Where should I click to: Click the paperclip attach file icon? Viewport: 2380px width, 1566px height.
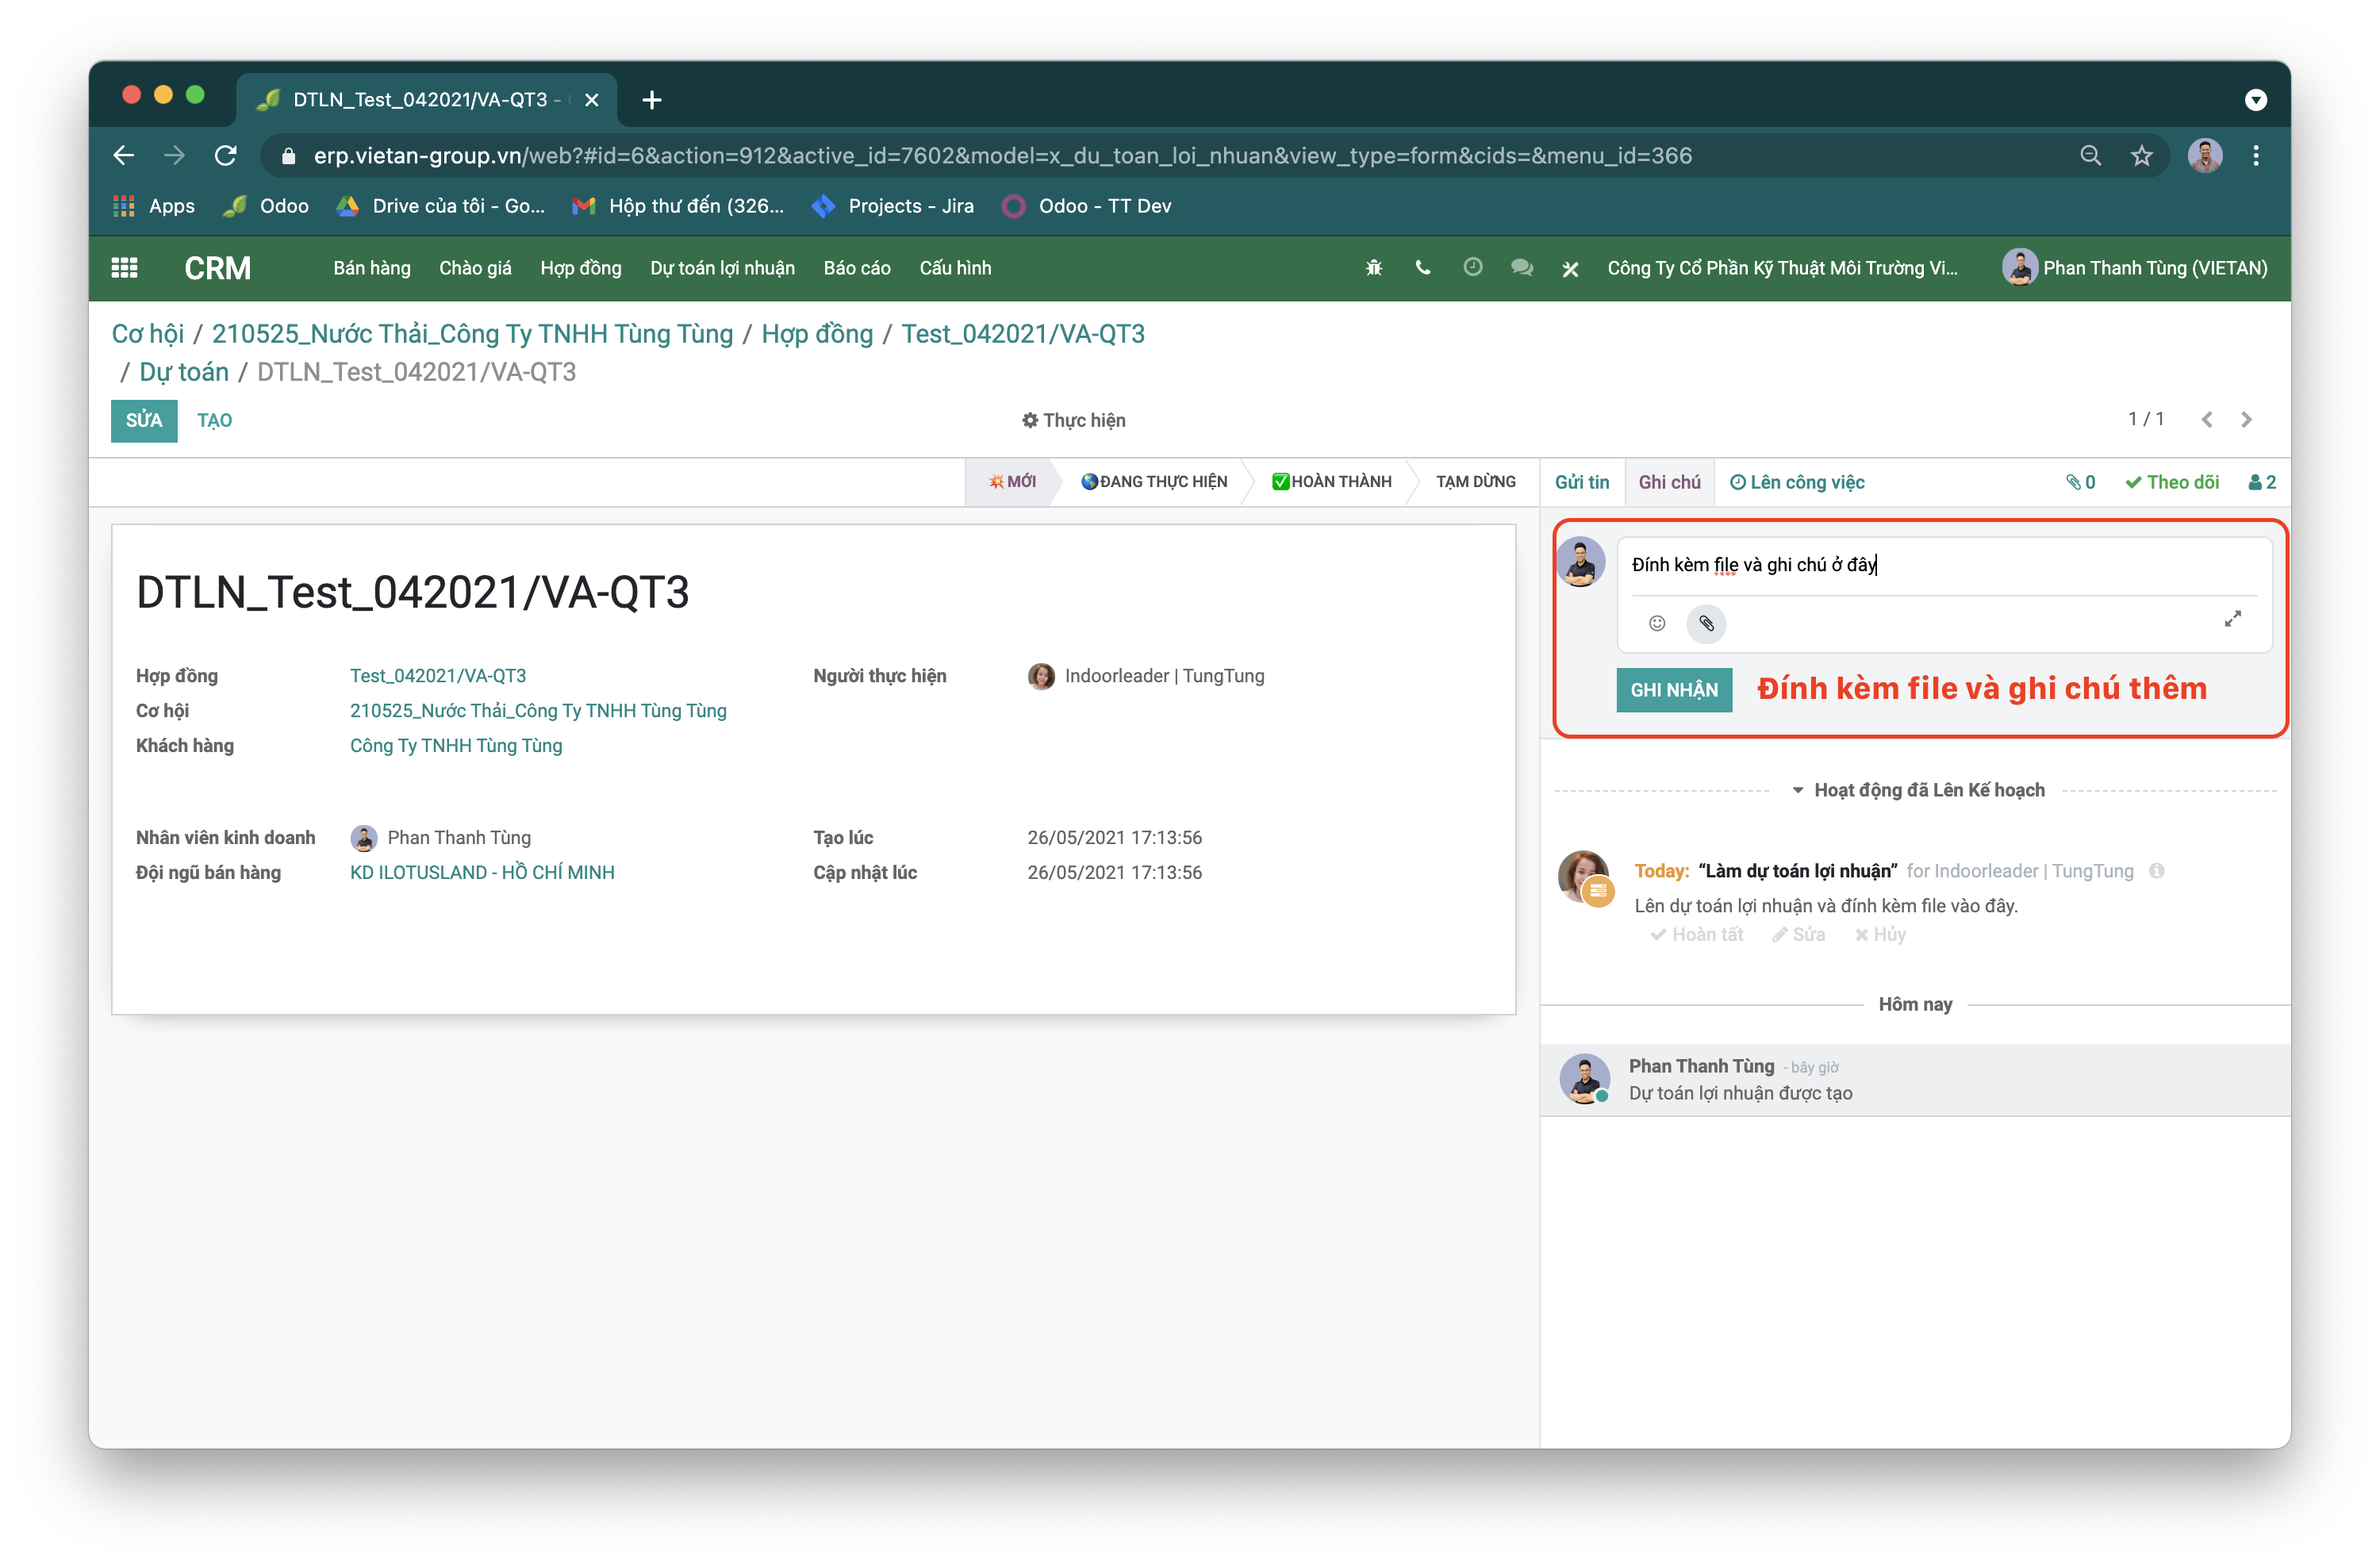click(x=1706, y=623)
